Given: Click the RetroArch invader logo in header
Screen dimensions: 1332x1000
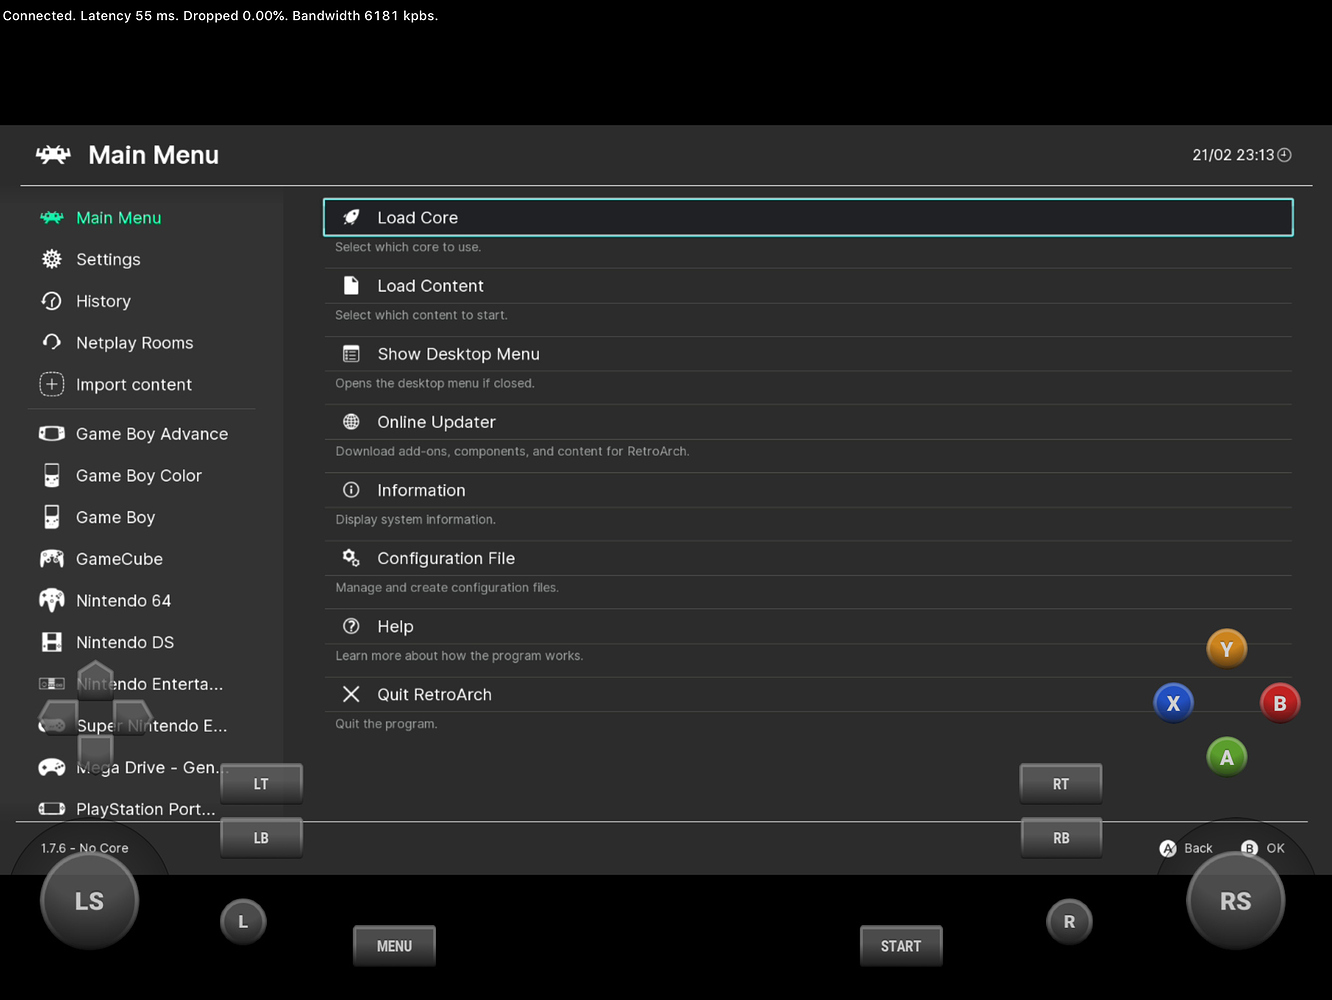Looking at the screenshot, I should [53, 155].
